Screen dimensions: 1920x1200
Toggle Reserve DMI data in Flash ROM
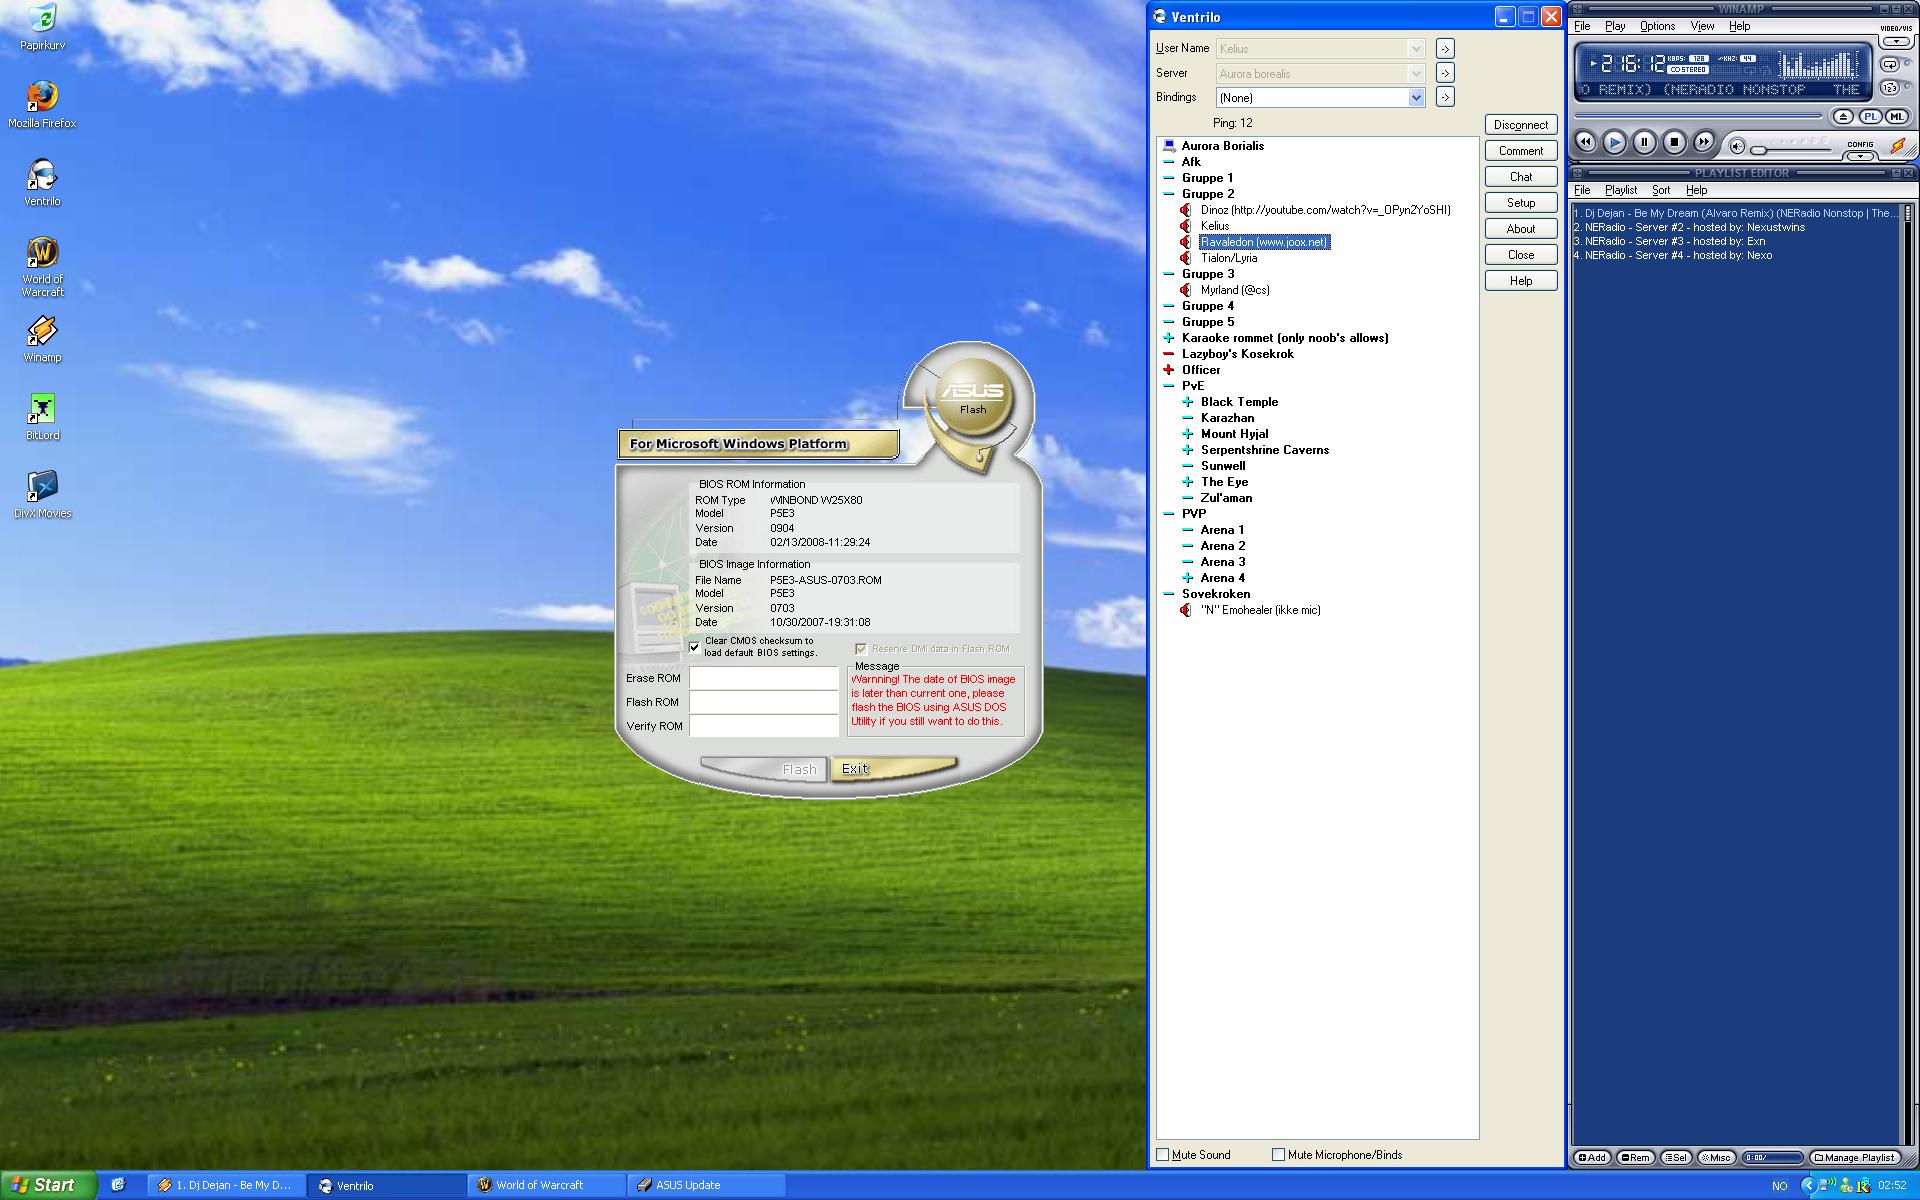861,649
